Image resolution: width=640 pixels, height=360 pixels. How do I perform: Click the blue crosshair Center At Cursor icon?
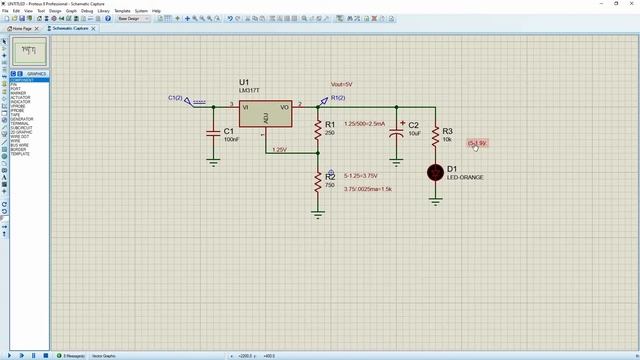point(187,18)
